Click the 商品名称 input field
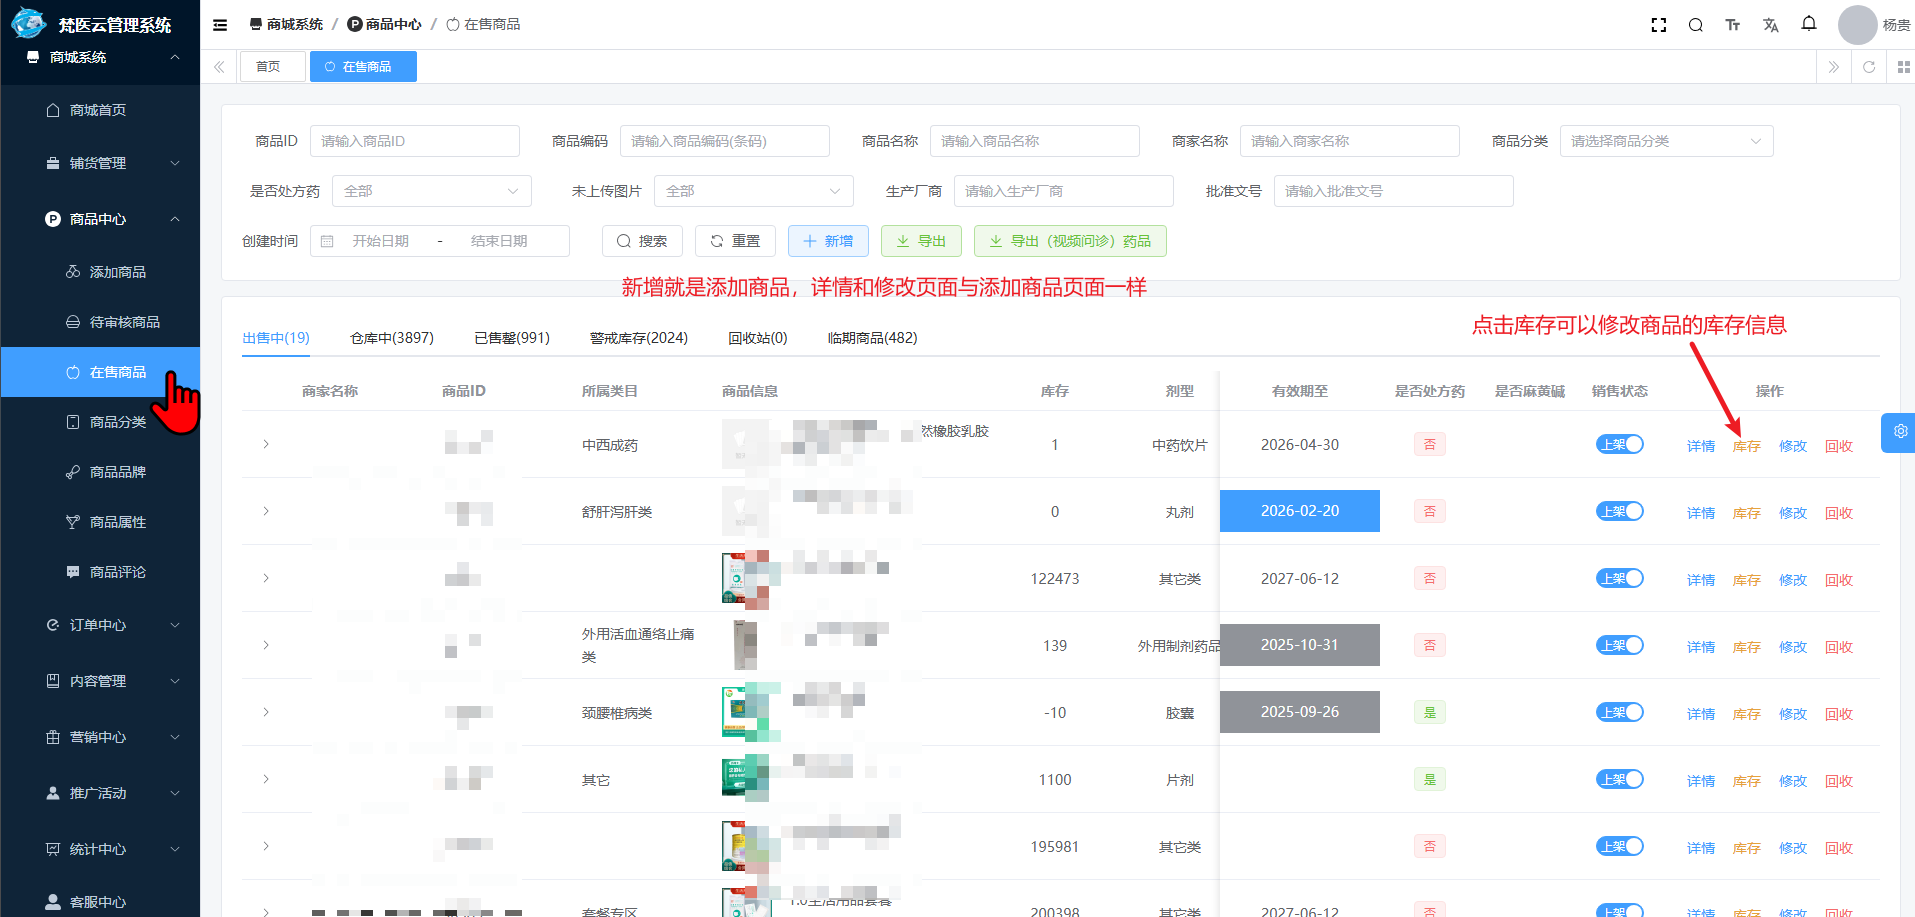Viewport: 1915px width, 917px height. 1034,140
